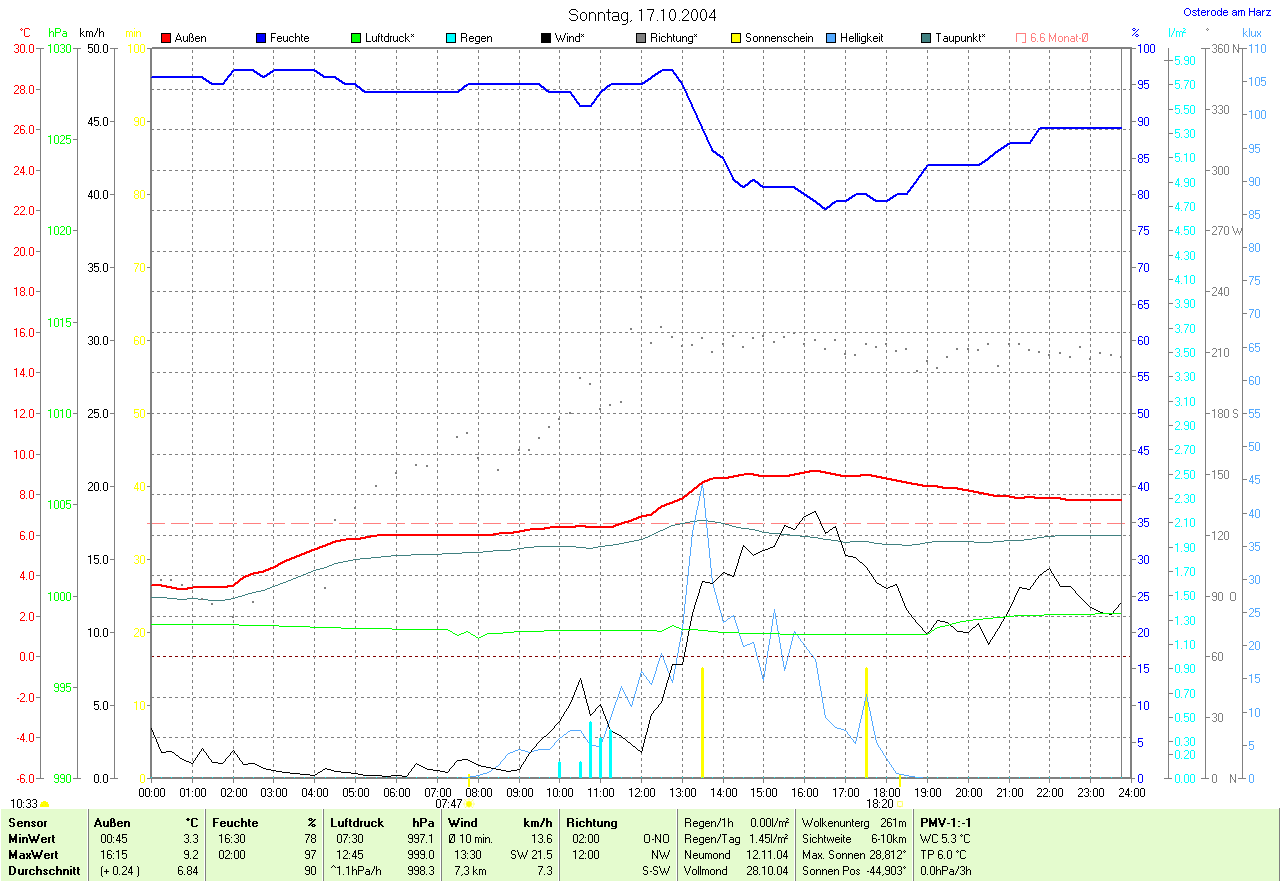Click the gray Richtung legend square

pos(641,38)
